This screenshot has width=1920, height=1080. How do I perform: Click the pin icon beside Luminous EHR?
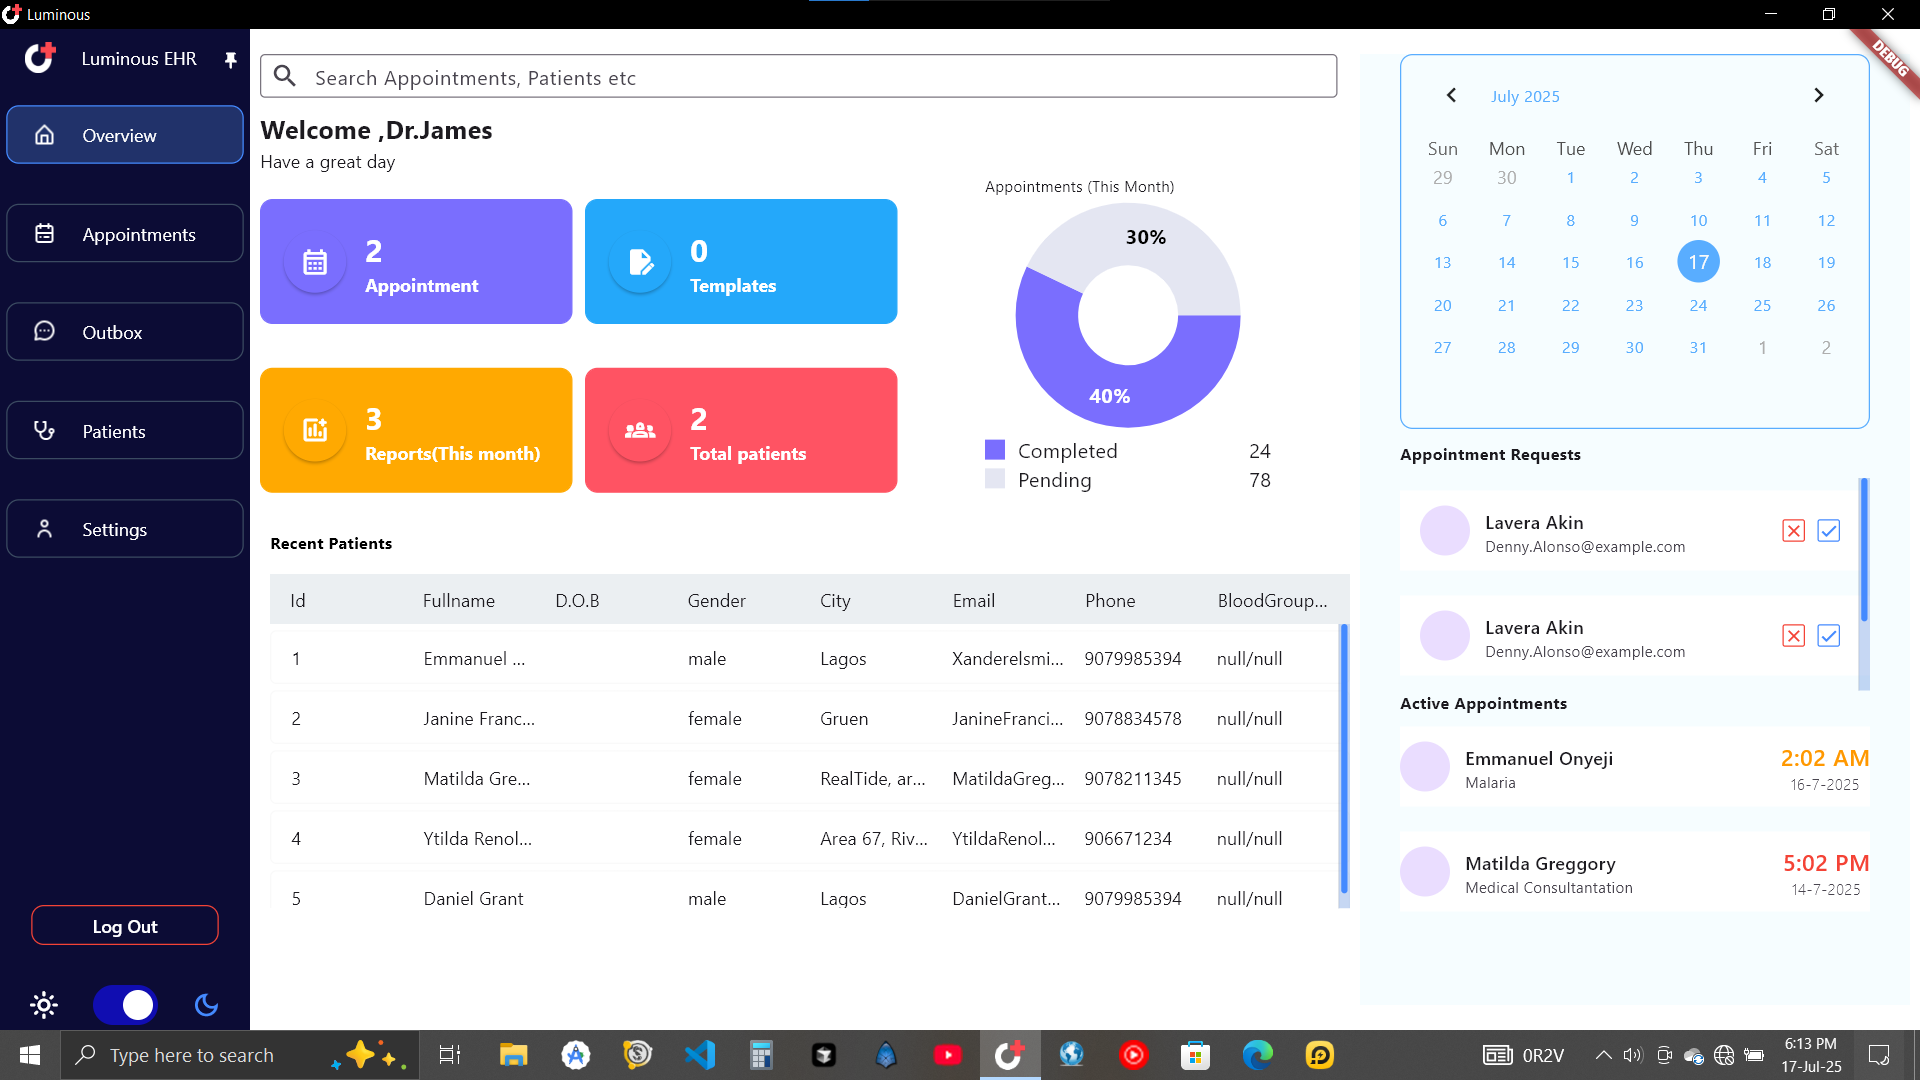pyautogui.click(x=230, y=59)
